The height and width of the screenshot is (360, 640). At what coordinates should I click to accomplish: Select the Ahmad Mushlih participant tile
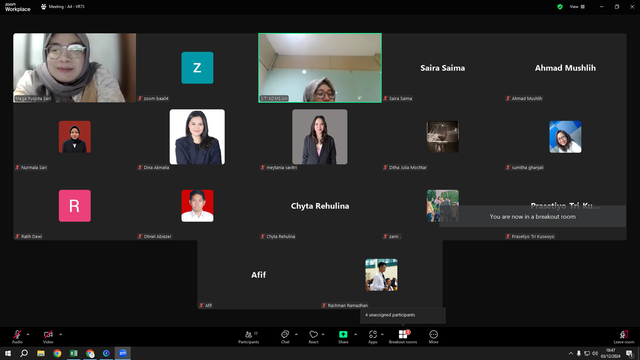[x=565, y=68]
